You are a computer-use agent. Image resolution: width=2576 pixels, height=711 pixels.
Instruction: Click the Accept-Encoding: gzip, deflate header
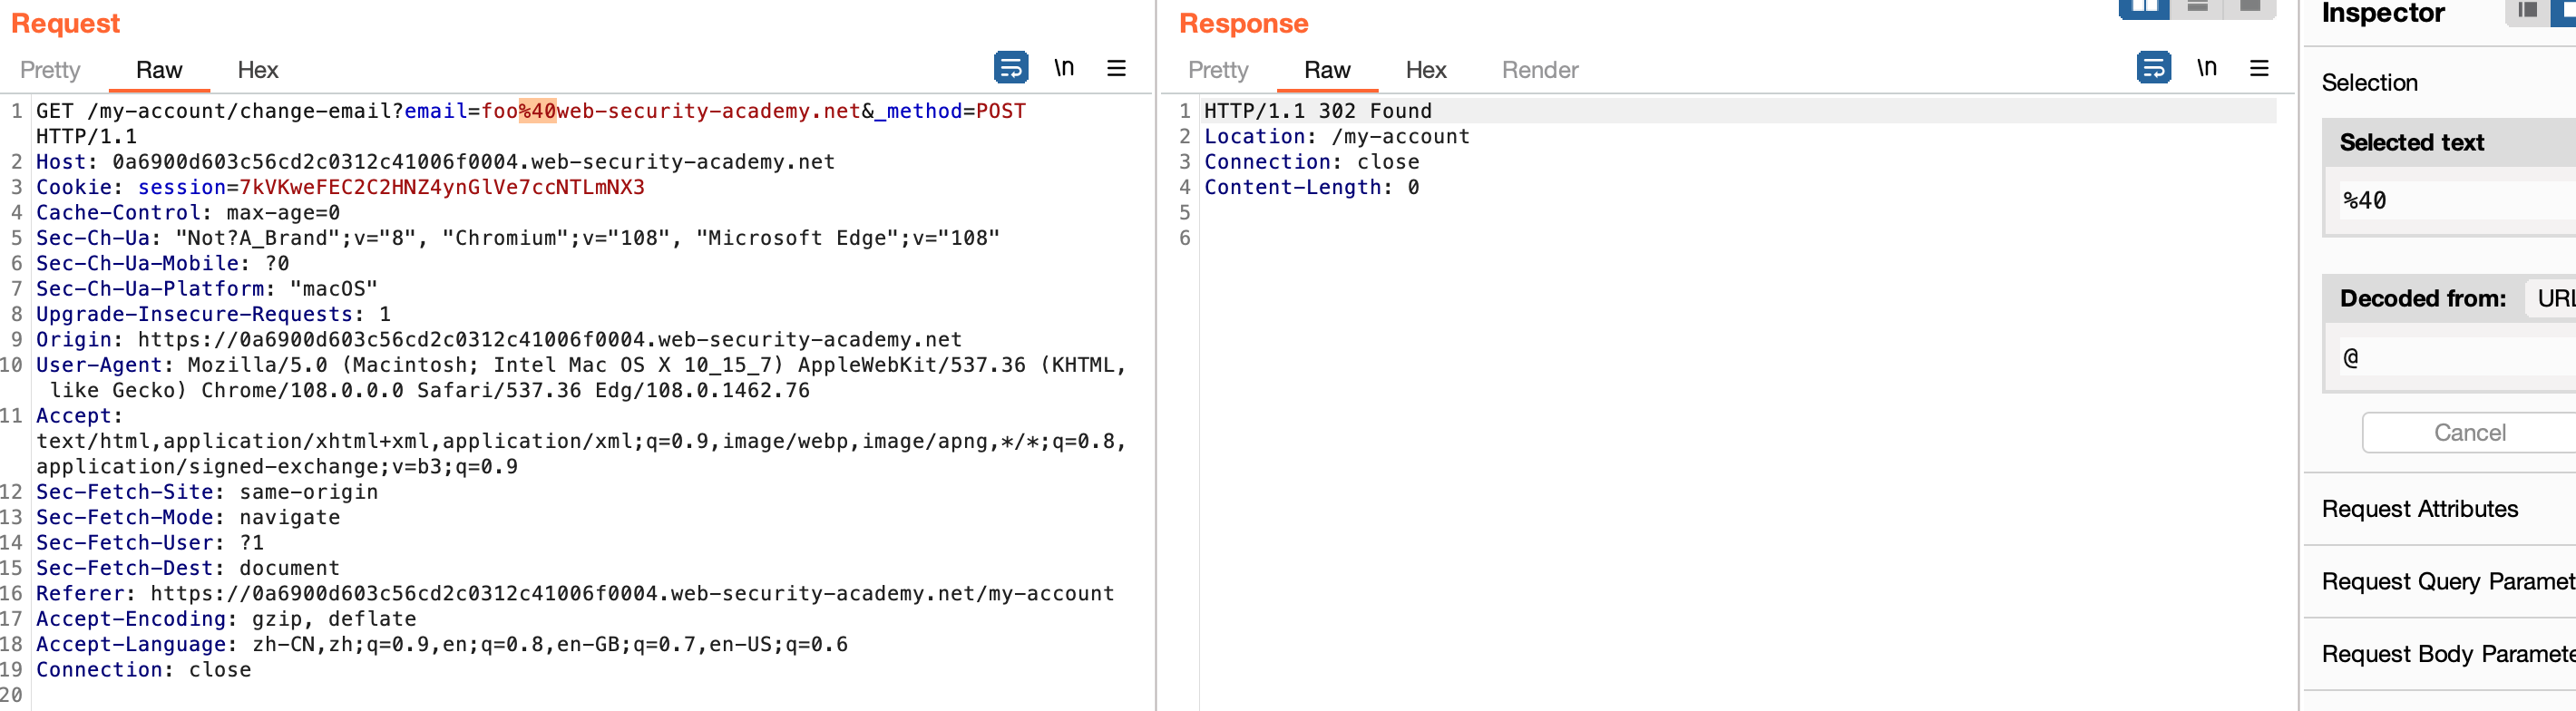coord(226,619)
